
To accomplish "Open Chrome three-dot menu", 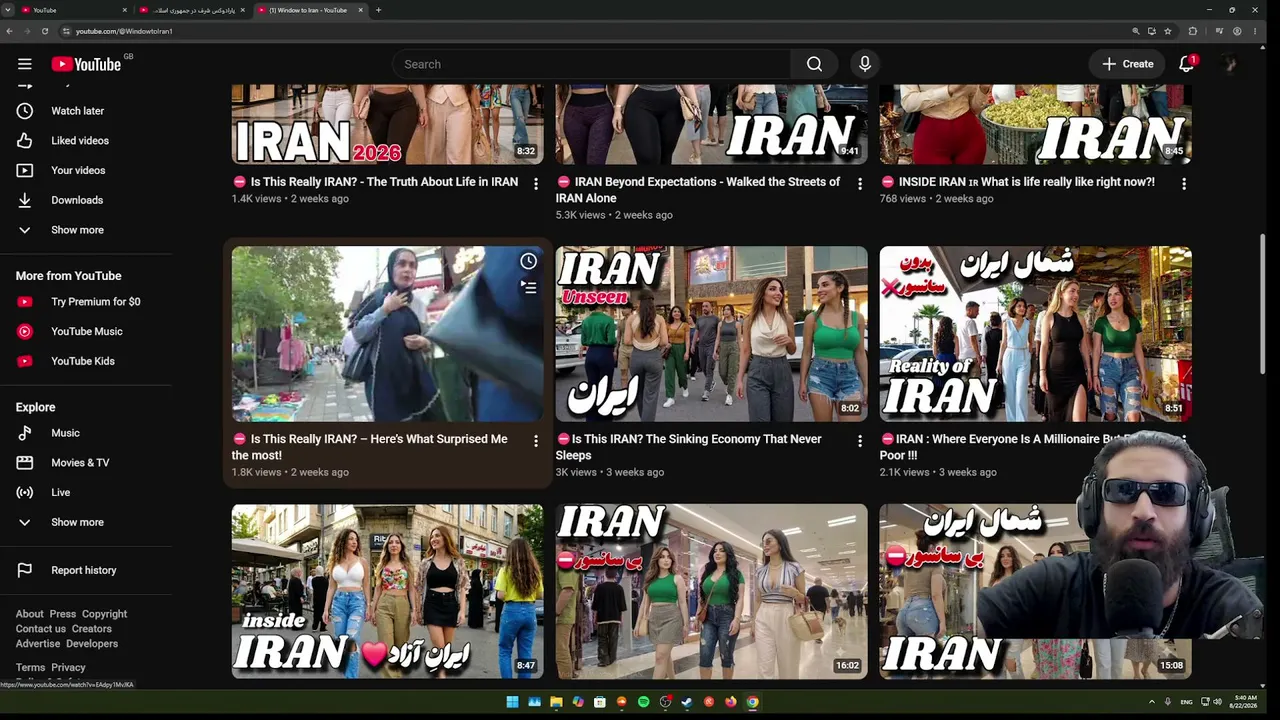I will 1254,31.
